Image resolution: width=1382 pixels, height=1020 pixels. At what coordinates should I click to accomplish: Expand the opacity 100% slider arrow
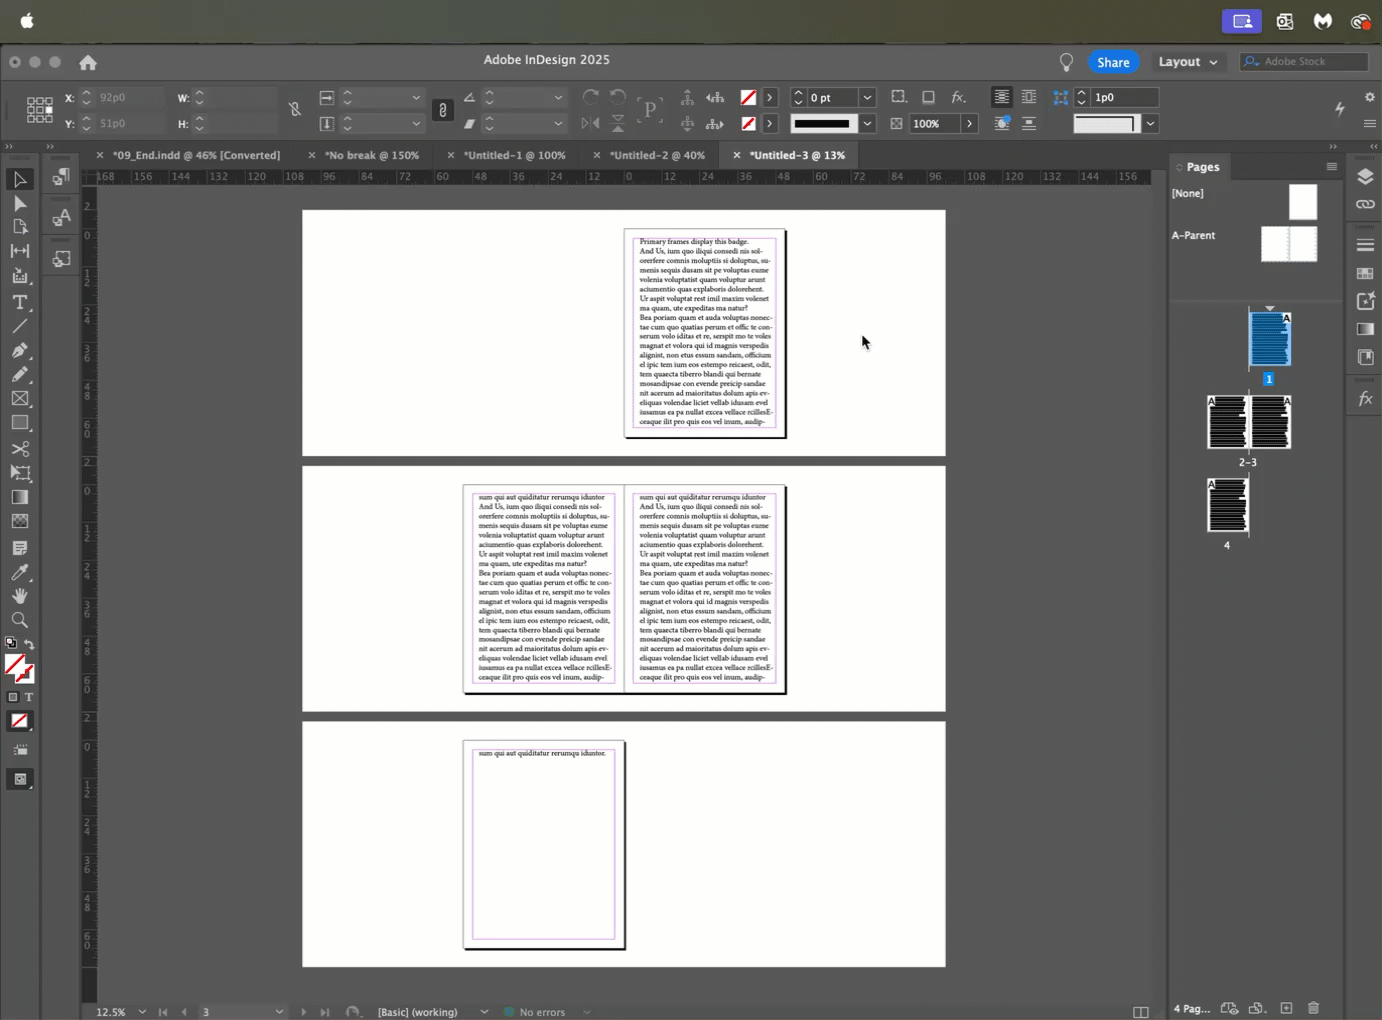[x=969, y=124]
